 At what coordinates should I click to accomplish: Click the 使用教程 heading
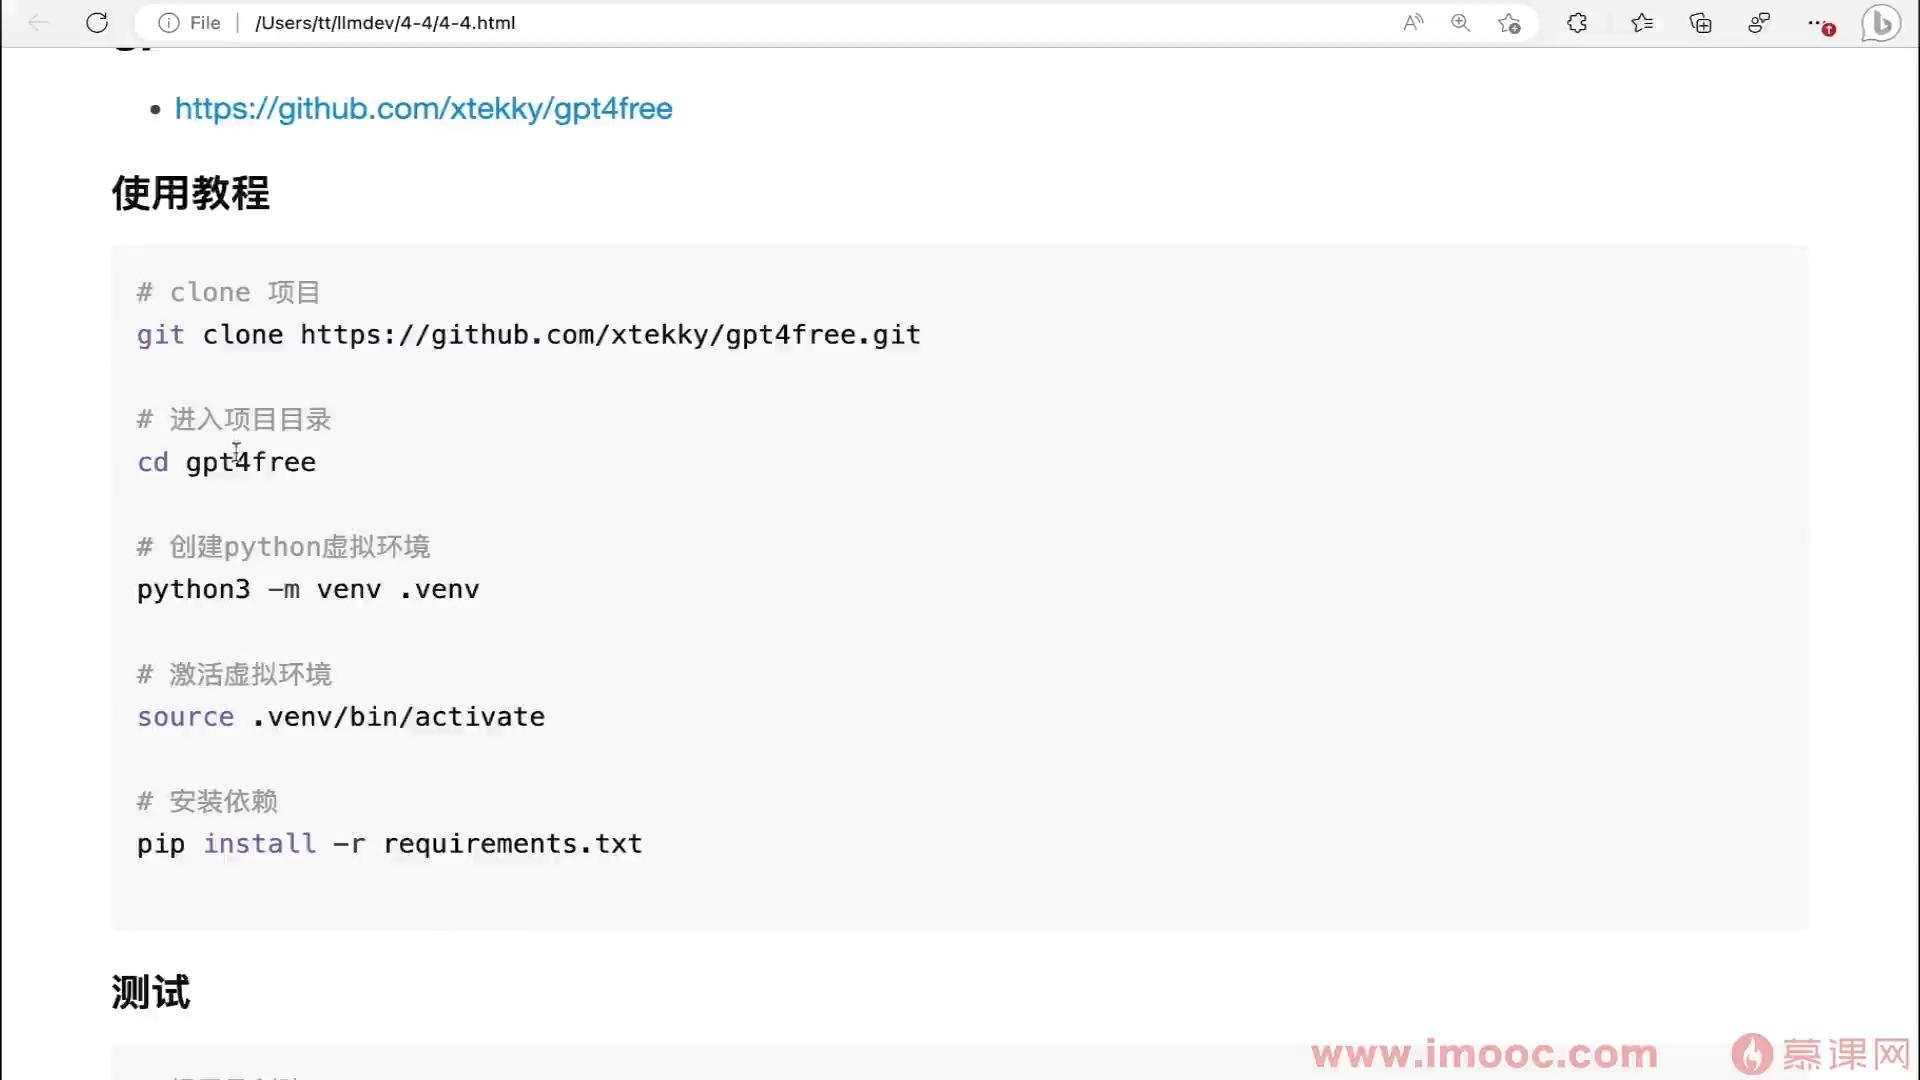coord(190,193)
